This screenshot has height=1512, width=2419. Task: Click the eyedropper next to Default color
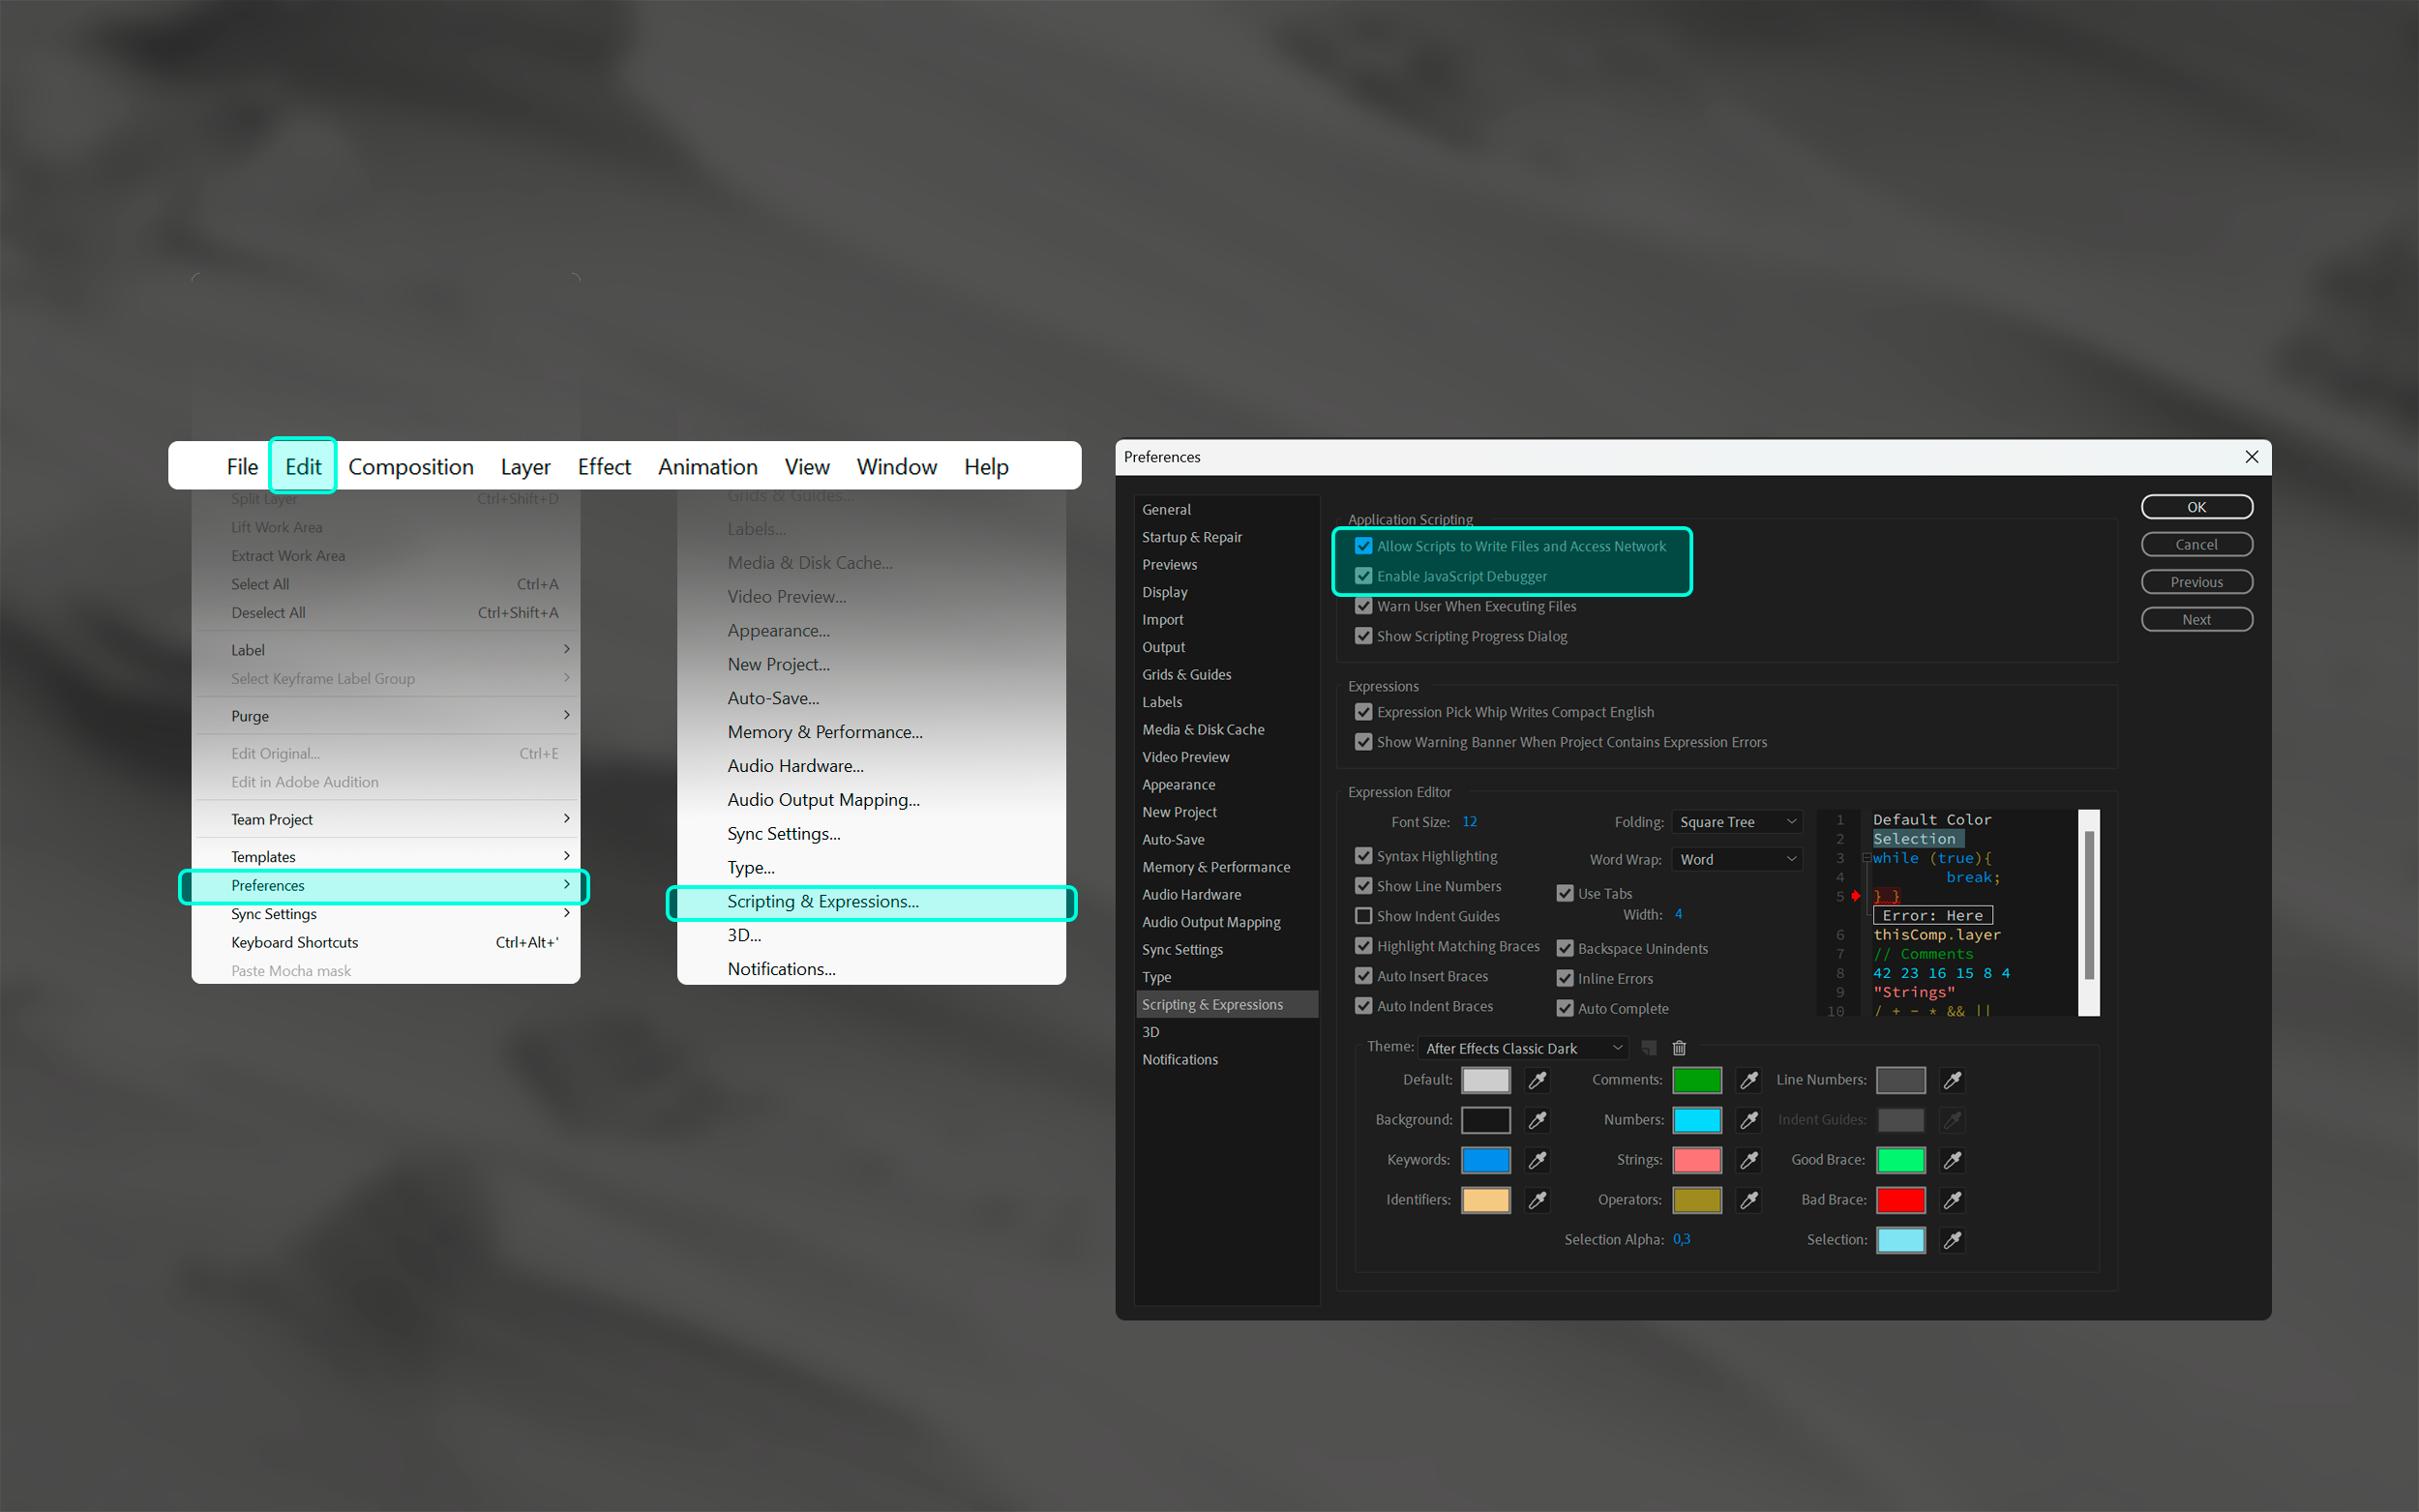point(1538,1080)
